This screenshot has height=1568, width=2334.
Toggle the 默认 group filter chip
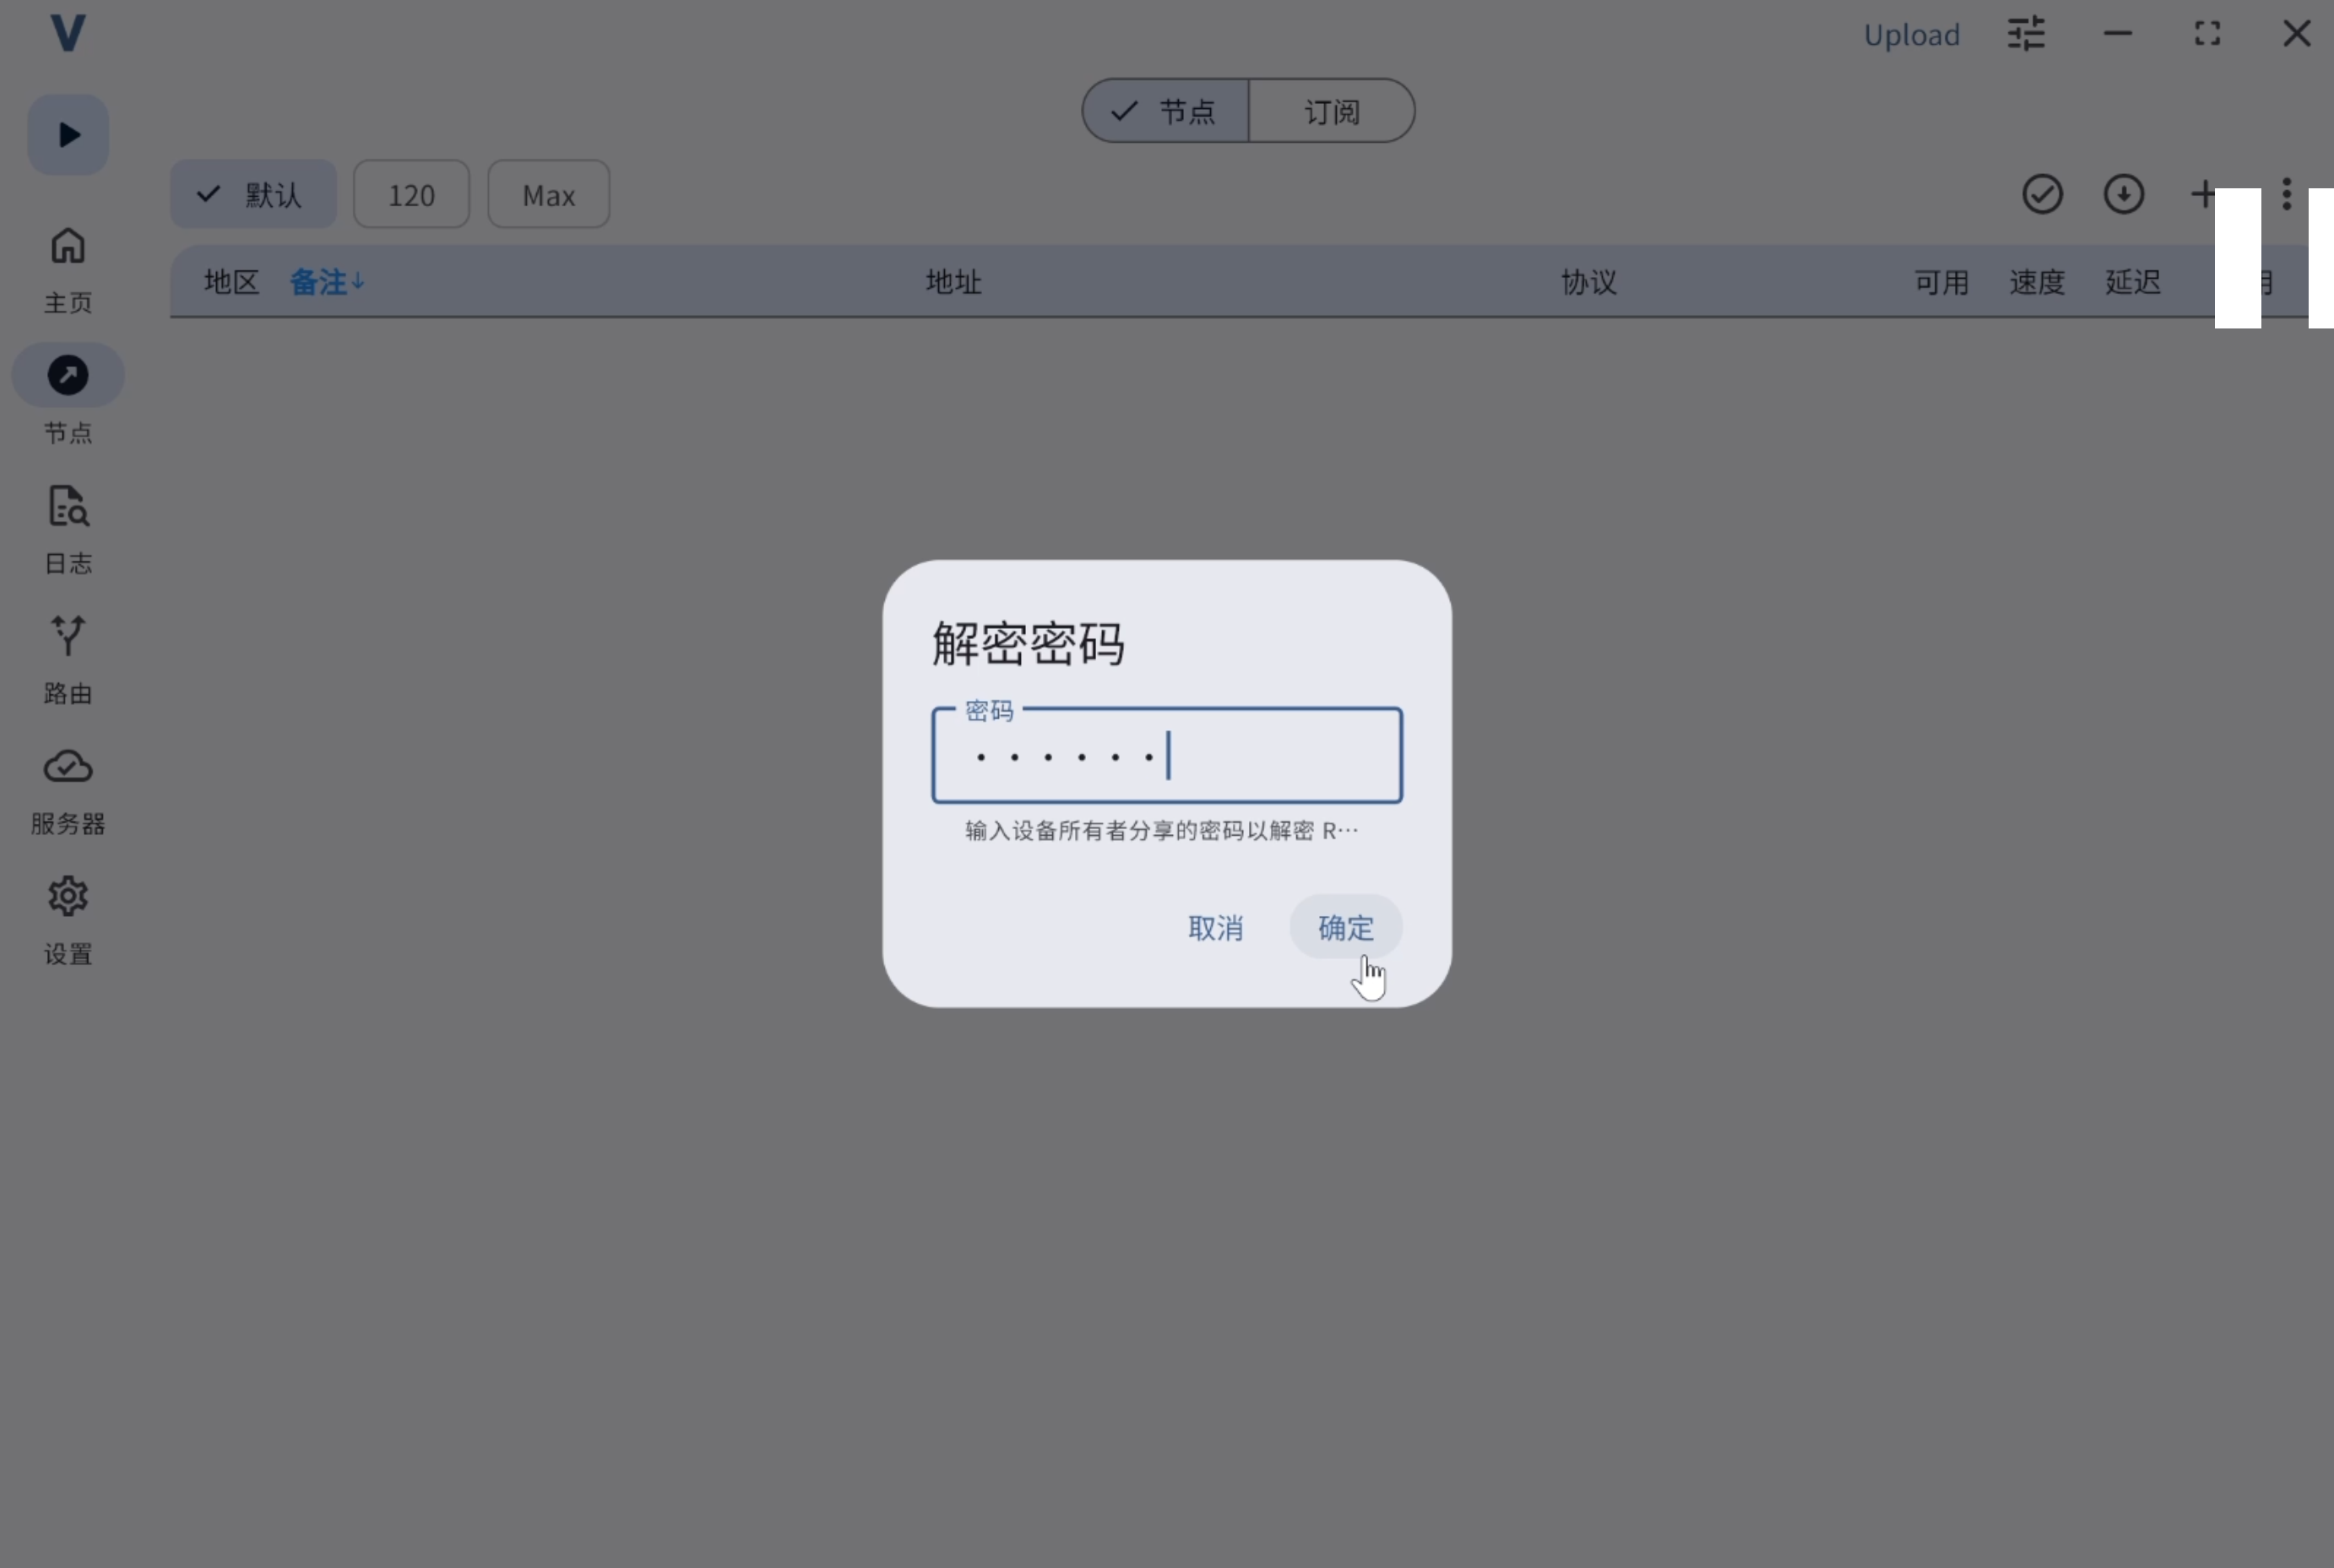(253, 194)
